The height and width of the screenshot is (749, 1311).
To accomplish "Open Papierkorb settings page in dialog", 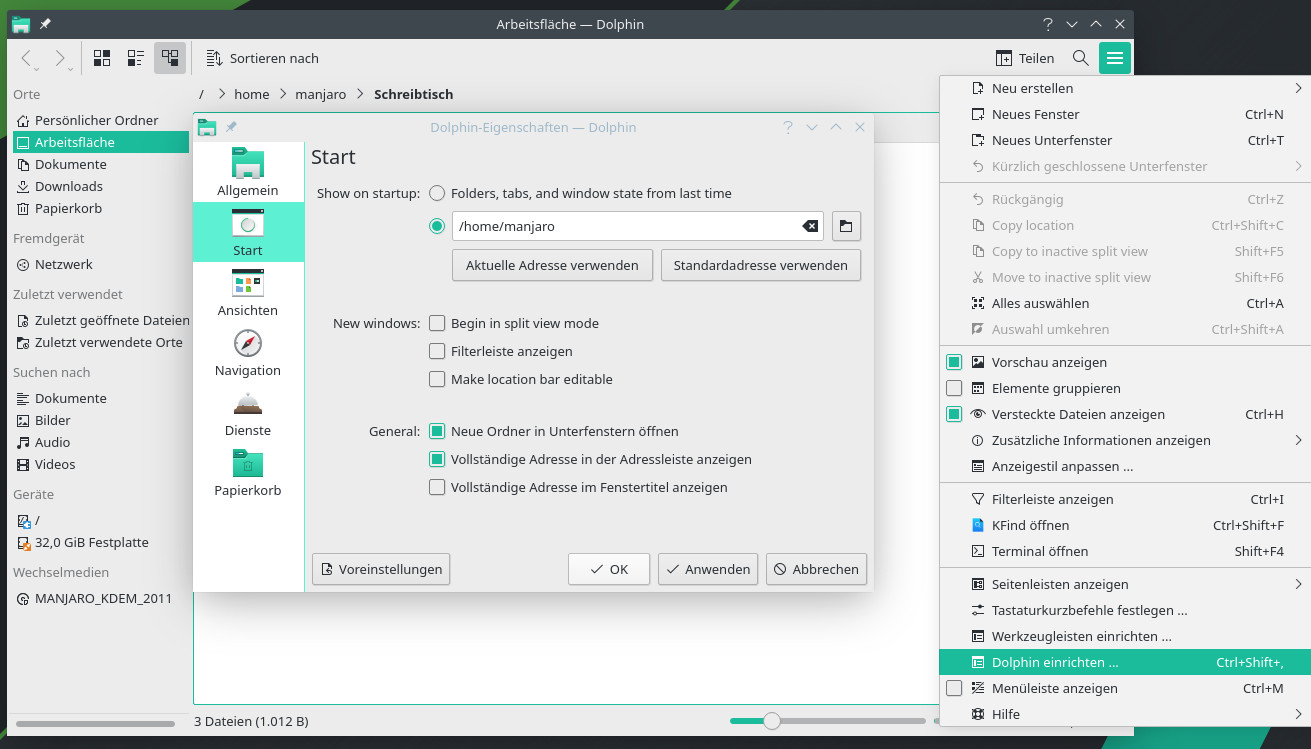I will [248, 472].
